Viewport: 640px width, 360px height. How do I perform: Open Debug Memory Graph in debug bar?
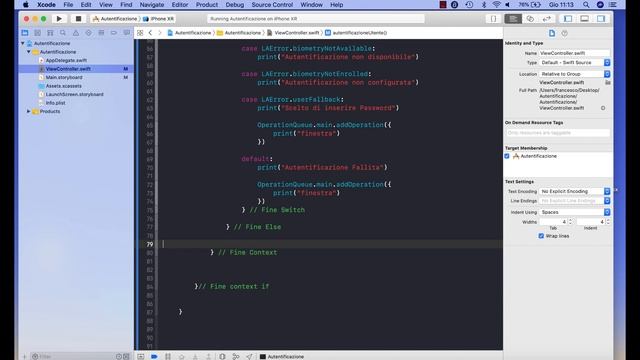pyautogui.click(x=236, y=356)
